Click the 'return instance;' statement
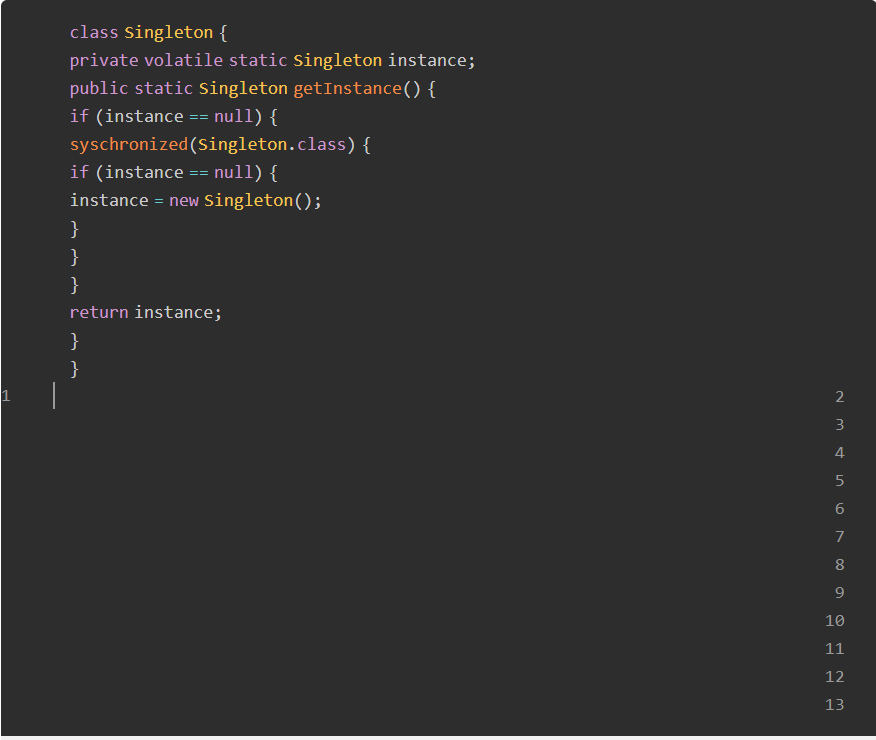This screenshot has width=876, height=740. click(145, 313)
